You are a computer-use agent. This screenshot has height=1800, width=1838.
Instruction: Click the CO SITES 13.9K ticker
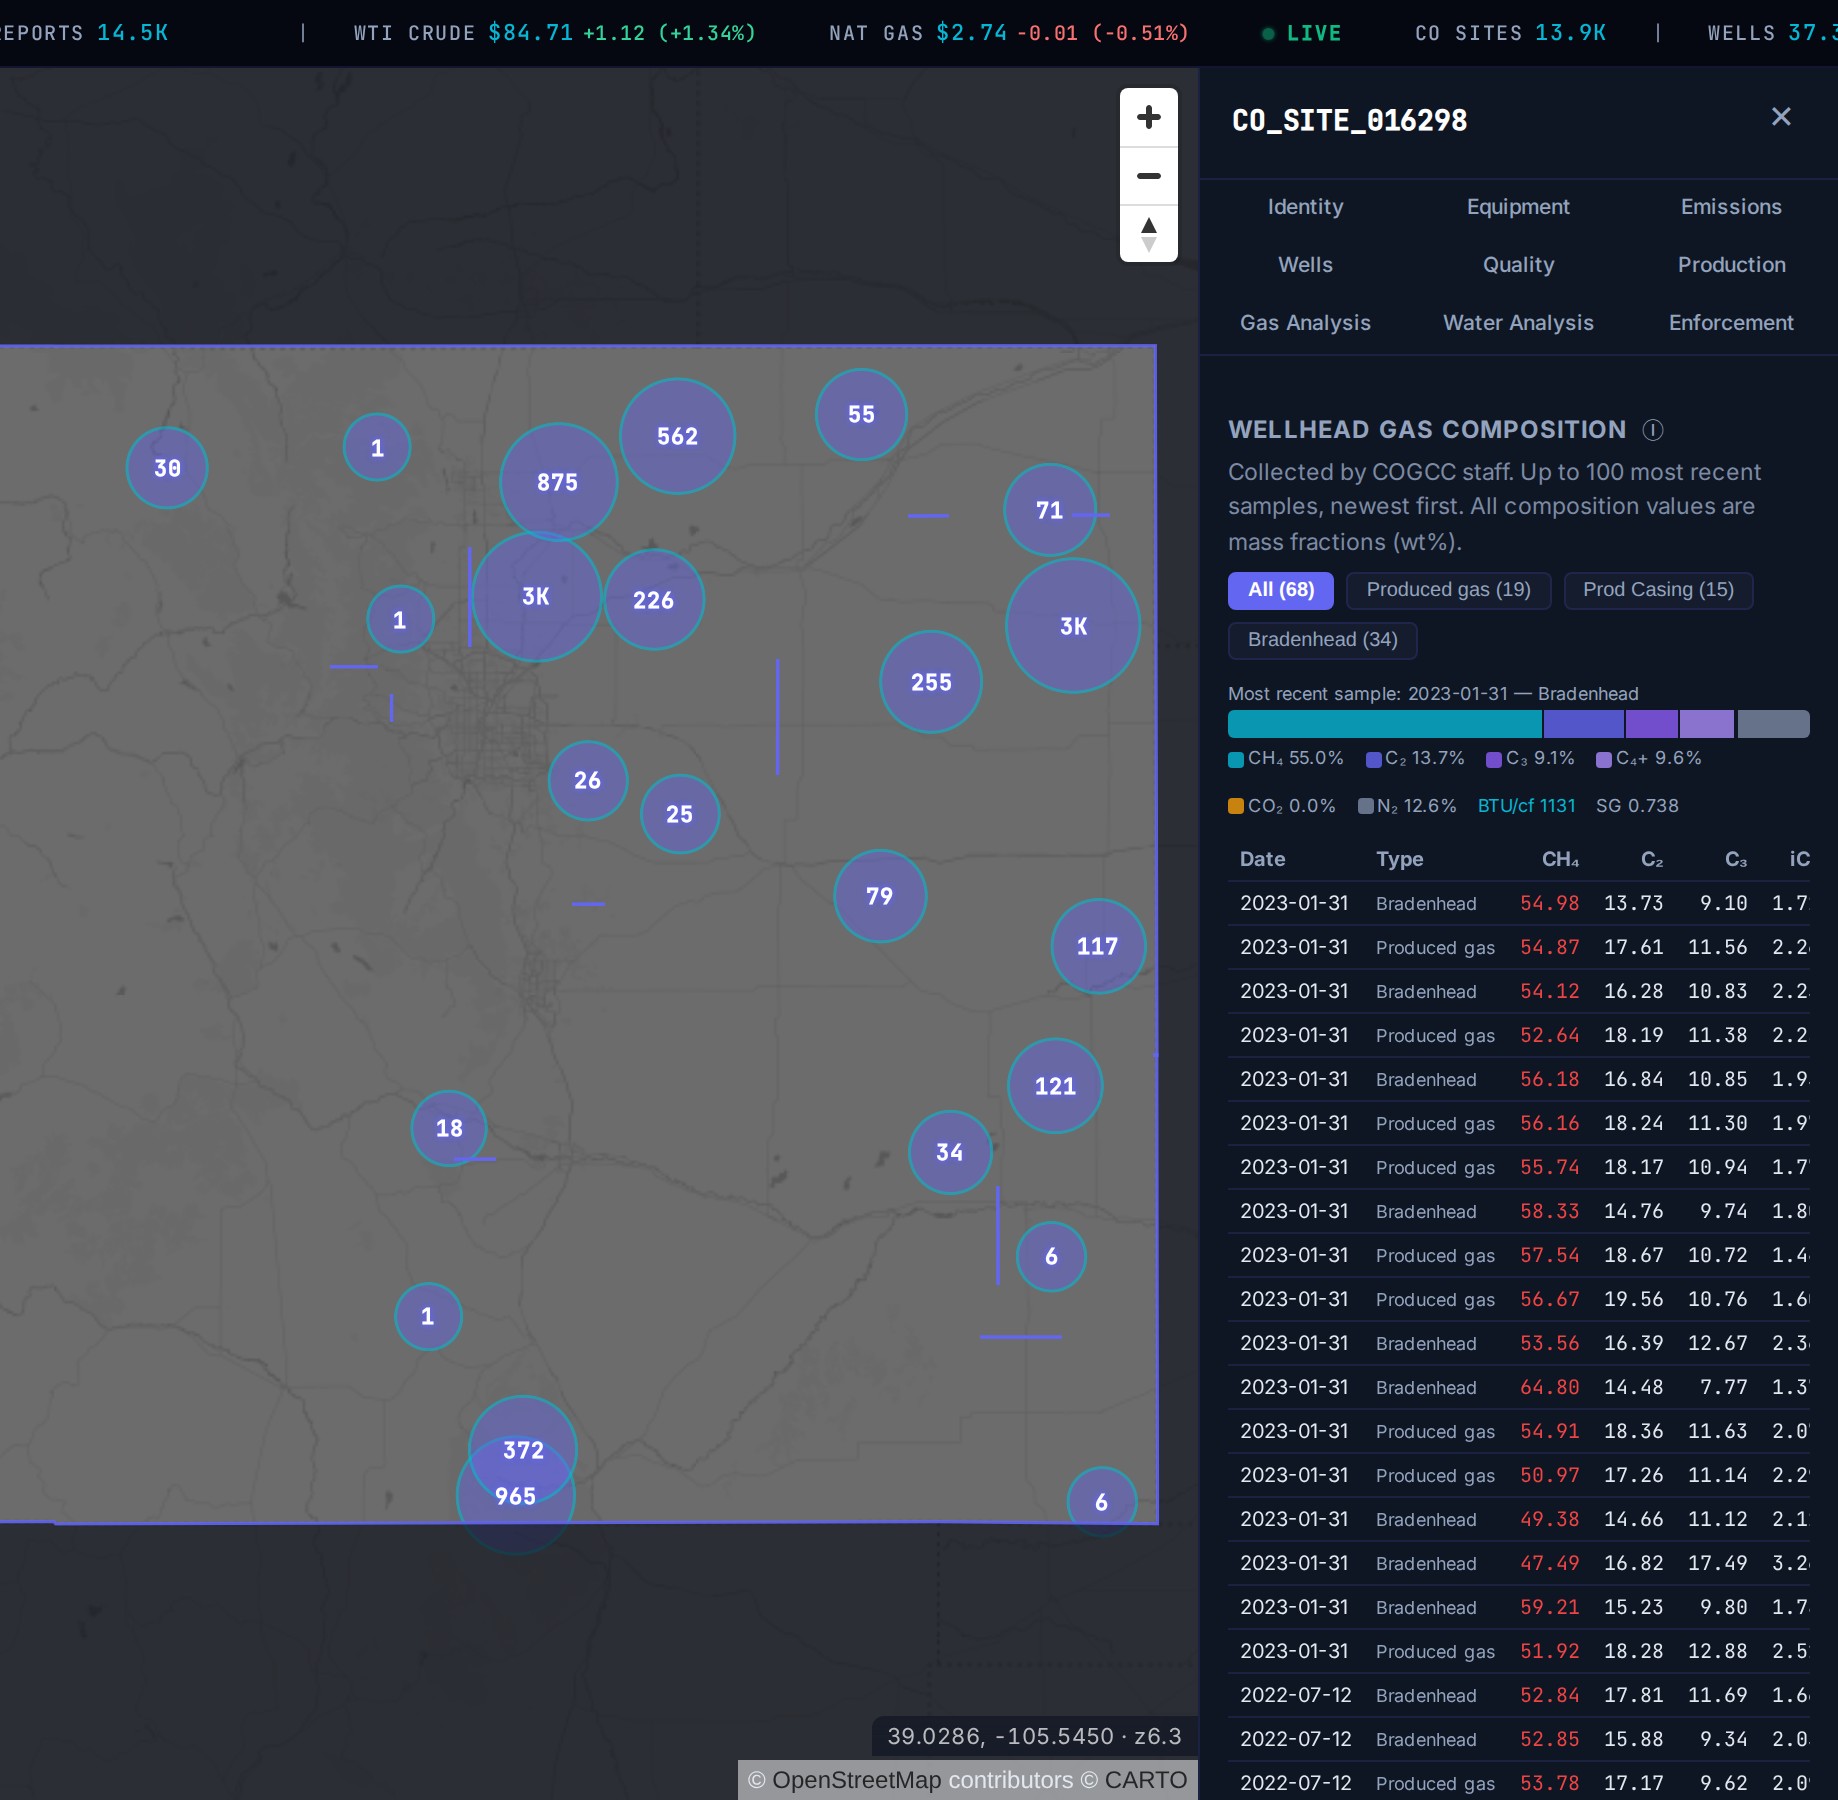(x=1510, y=33)
